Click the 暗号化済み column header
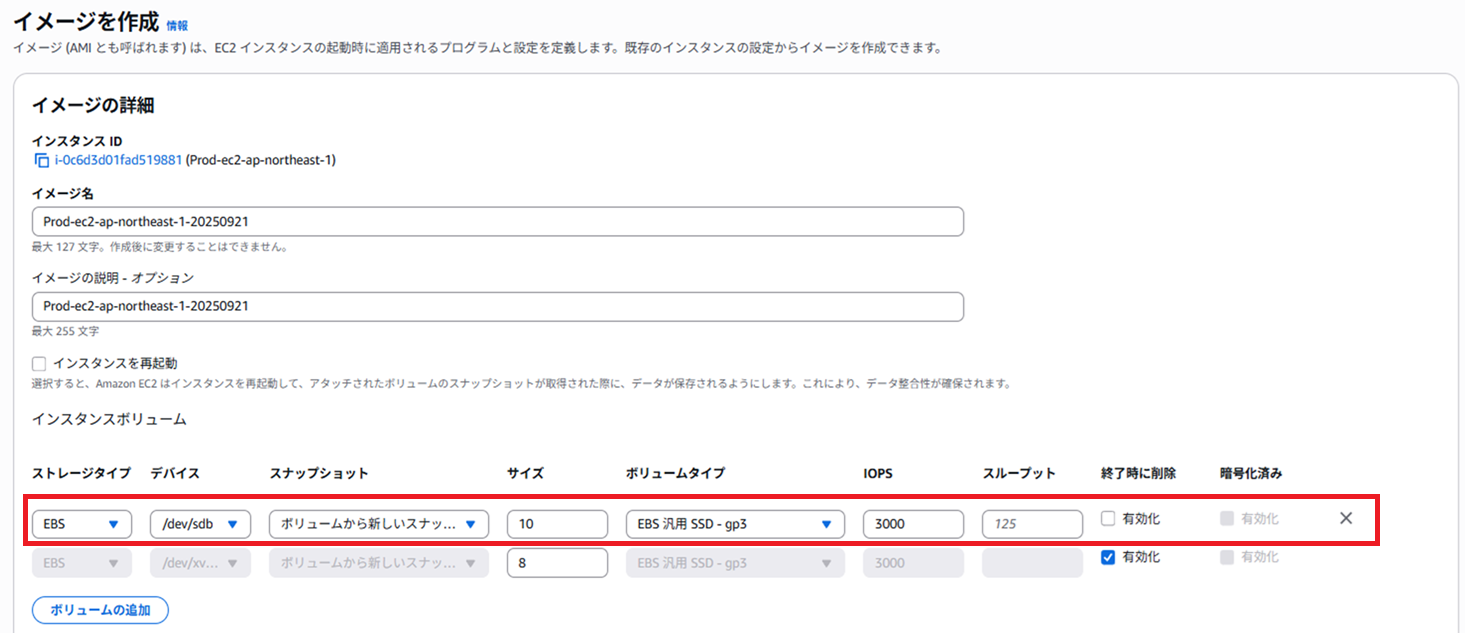This screenshot has height=633, width=1465. [1251, 473]
